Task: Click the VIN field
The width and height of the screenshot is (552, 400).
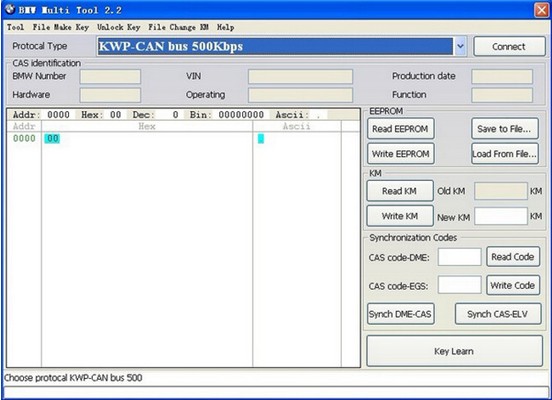Action: click(300, 76)
